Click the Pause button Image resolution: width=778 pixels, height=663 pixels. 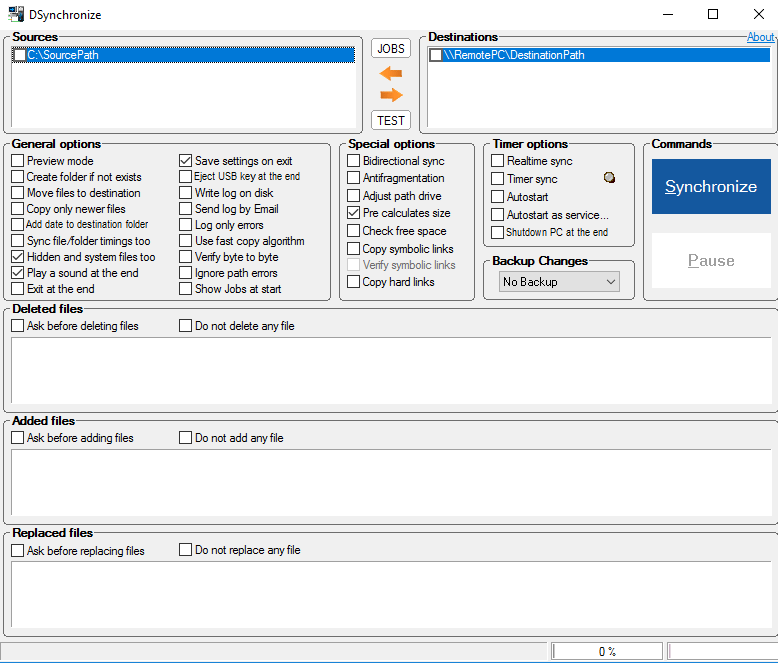(711, 261)
